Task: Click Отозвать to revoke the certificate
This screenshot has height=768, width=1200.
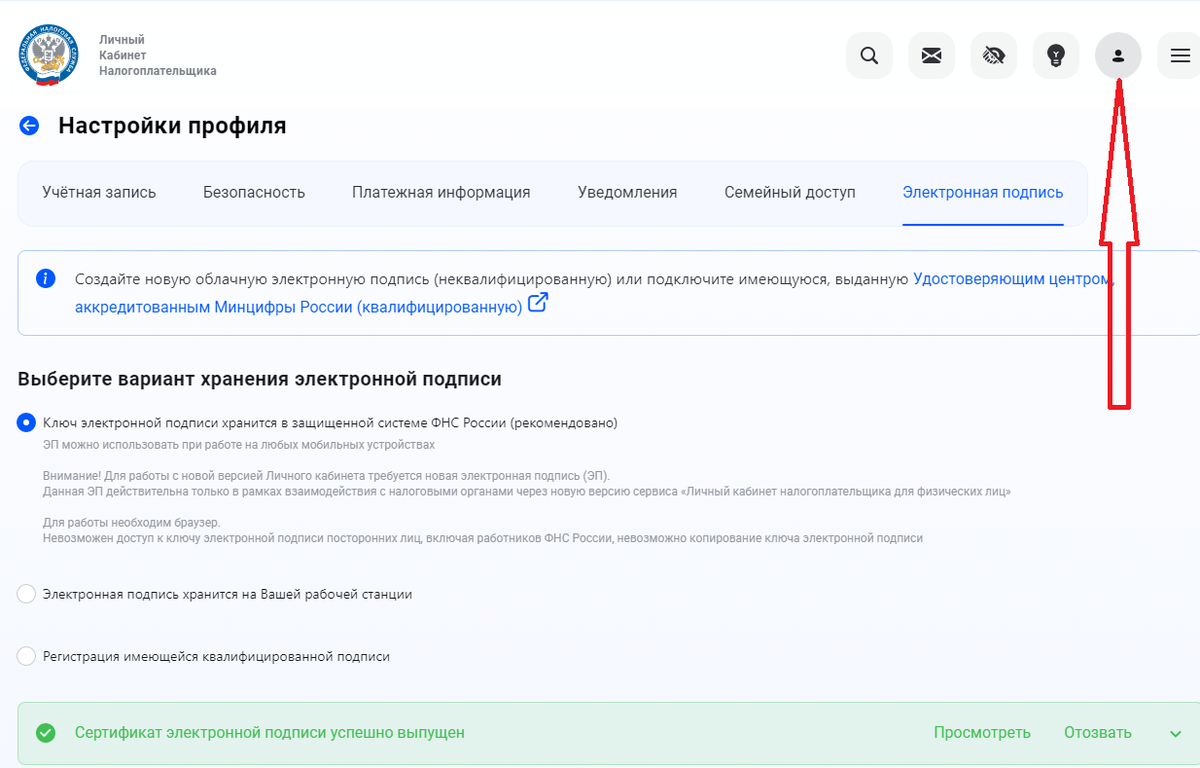Action: coord(1096,732)
